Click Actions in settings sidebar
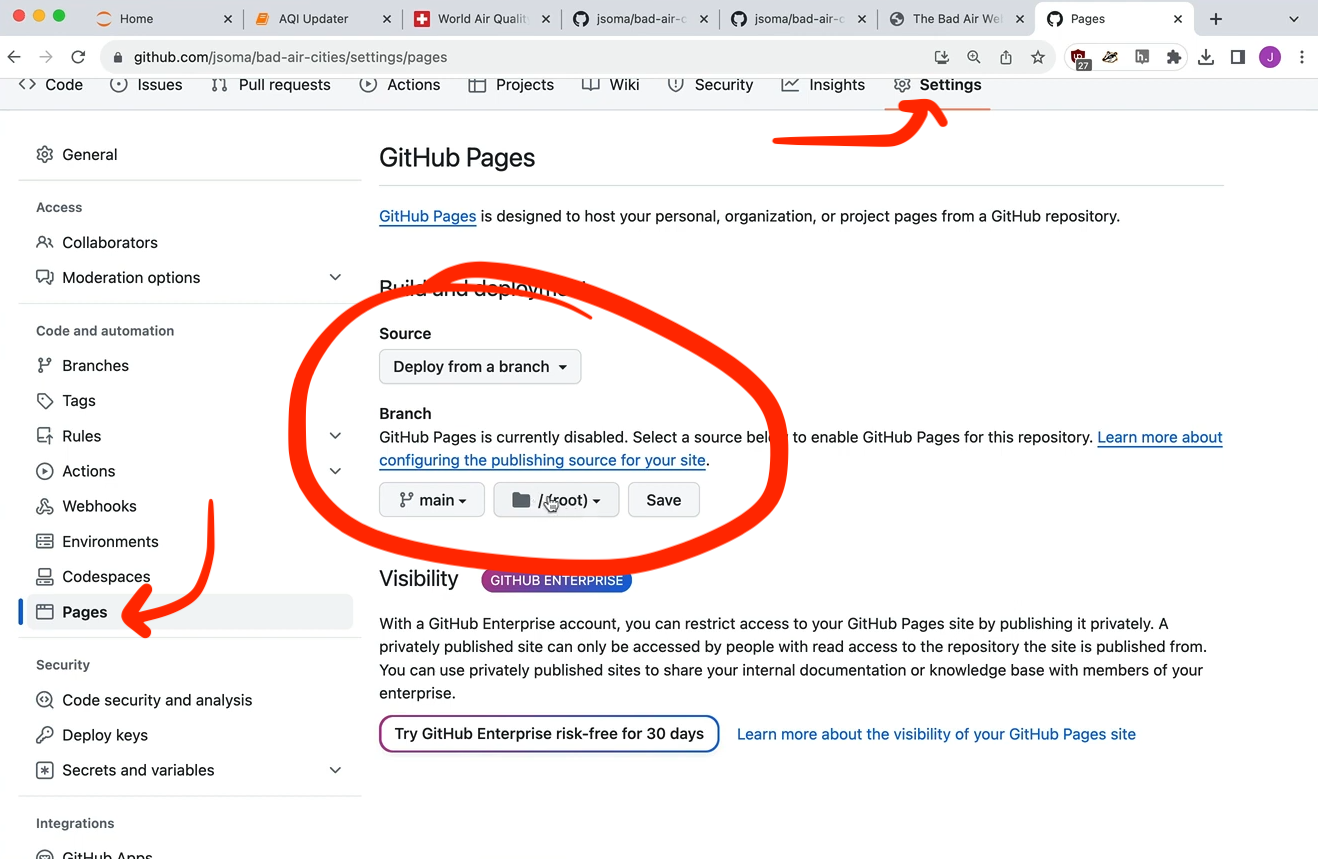Image resolution: width=1318 pixels, height=859 pixels. point(88,471)
